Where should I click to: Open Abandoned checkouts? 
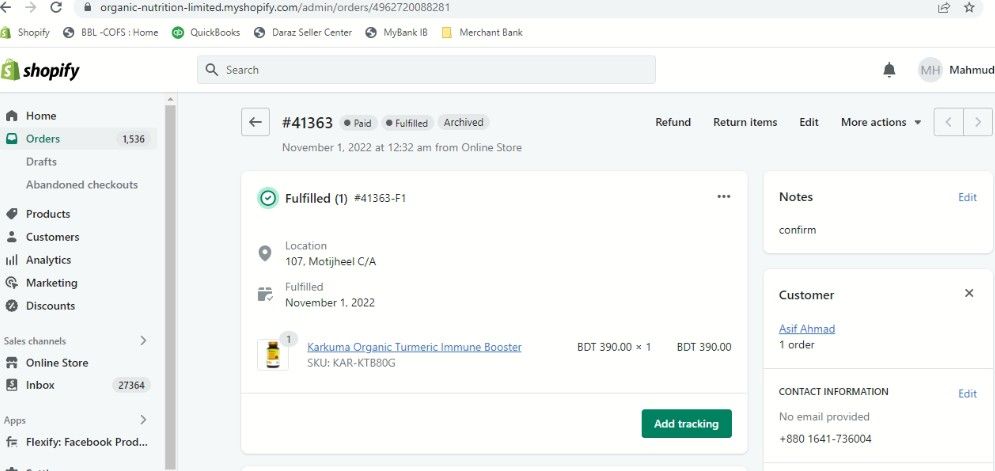pyautogui.click(x=82, y=185)
